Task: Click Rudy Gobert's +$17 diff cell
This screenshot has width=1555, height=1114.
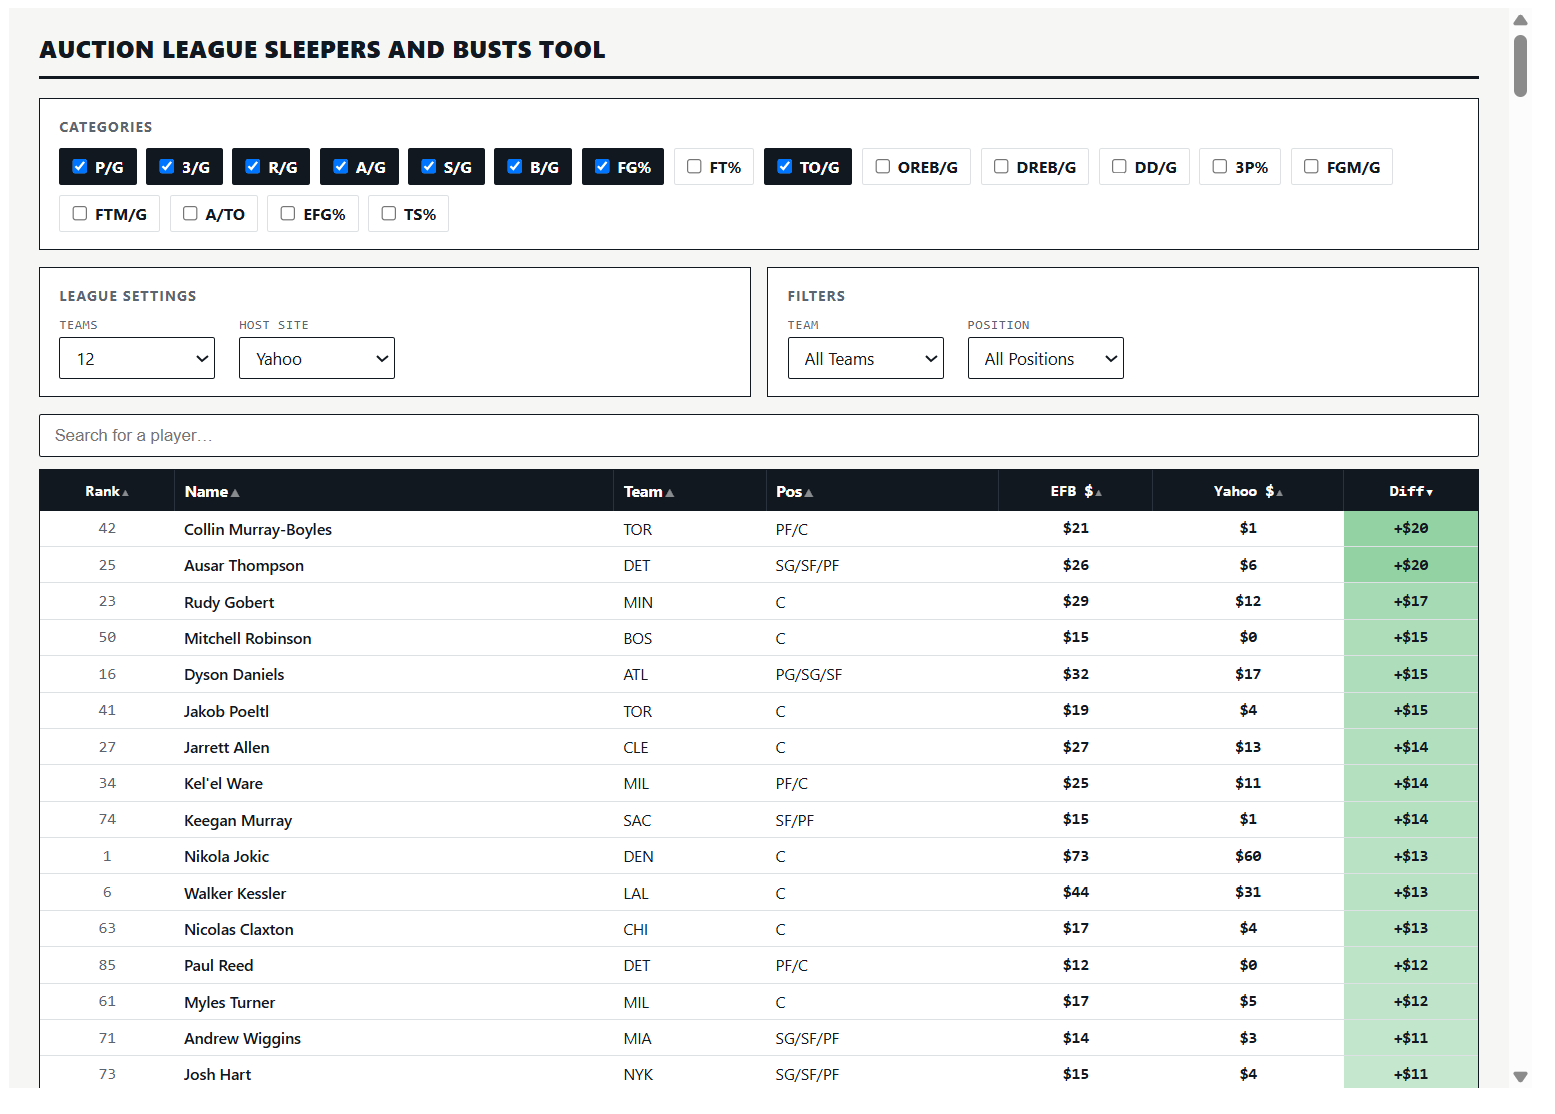Action: [1411, 602]
